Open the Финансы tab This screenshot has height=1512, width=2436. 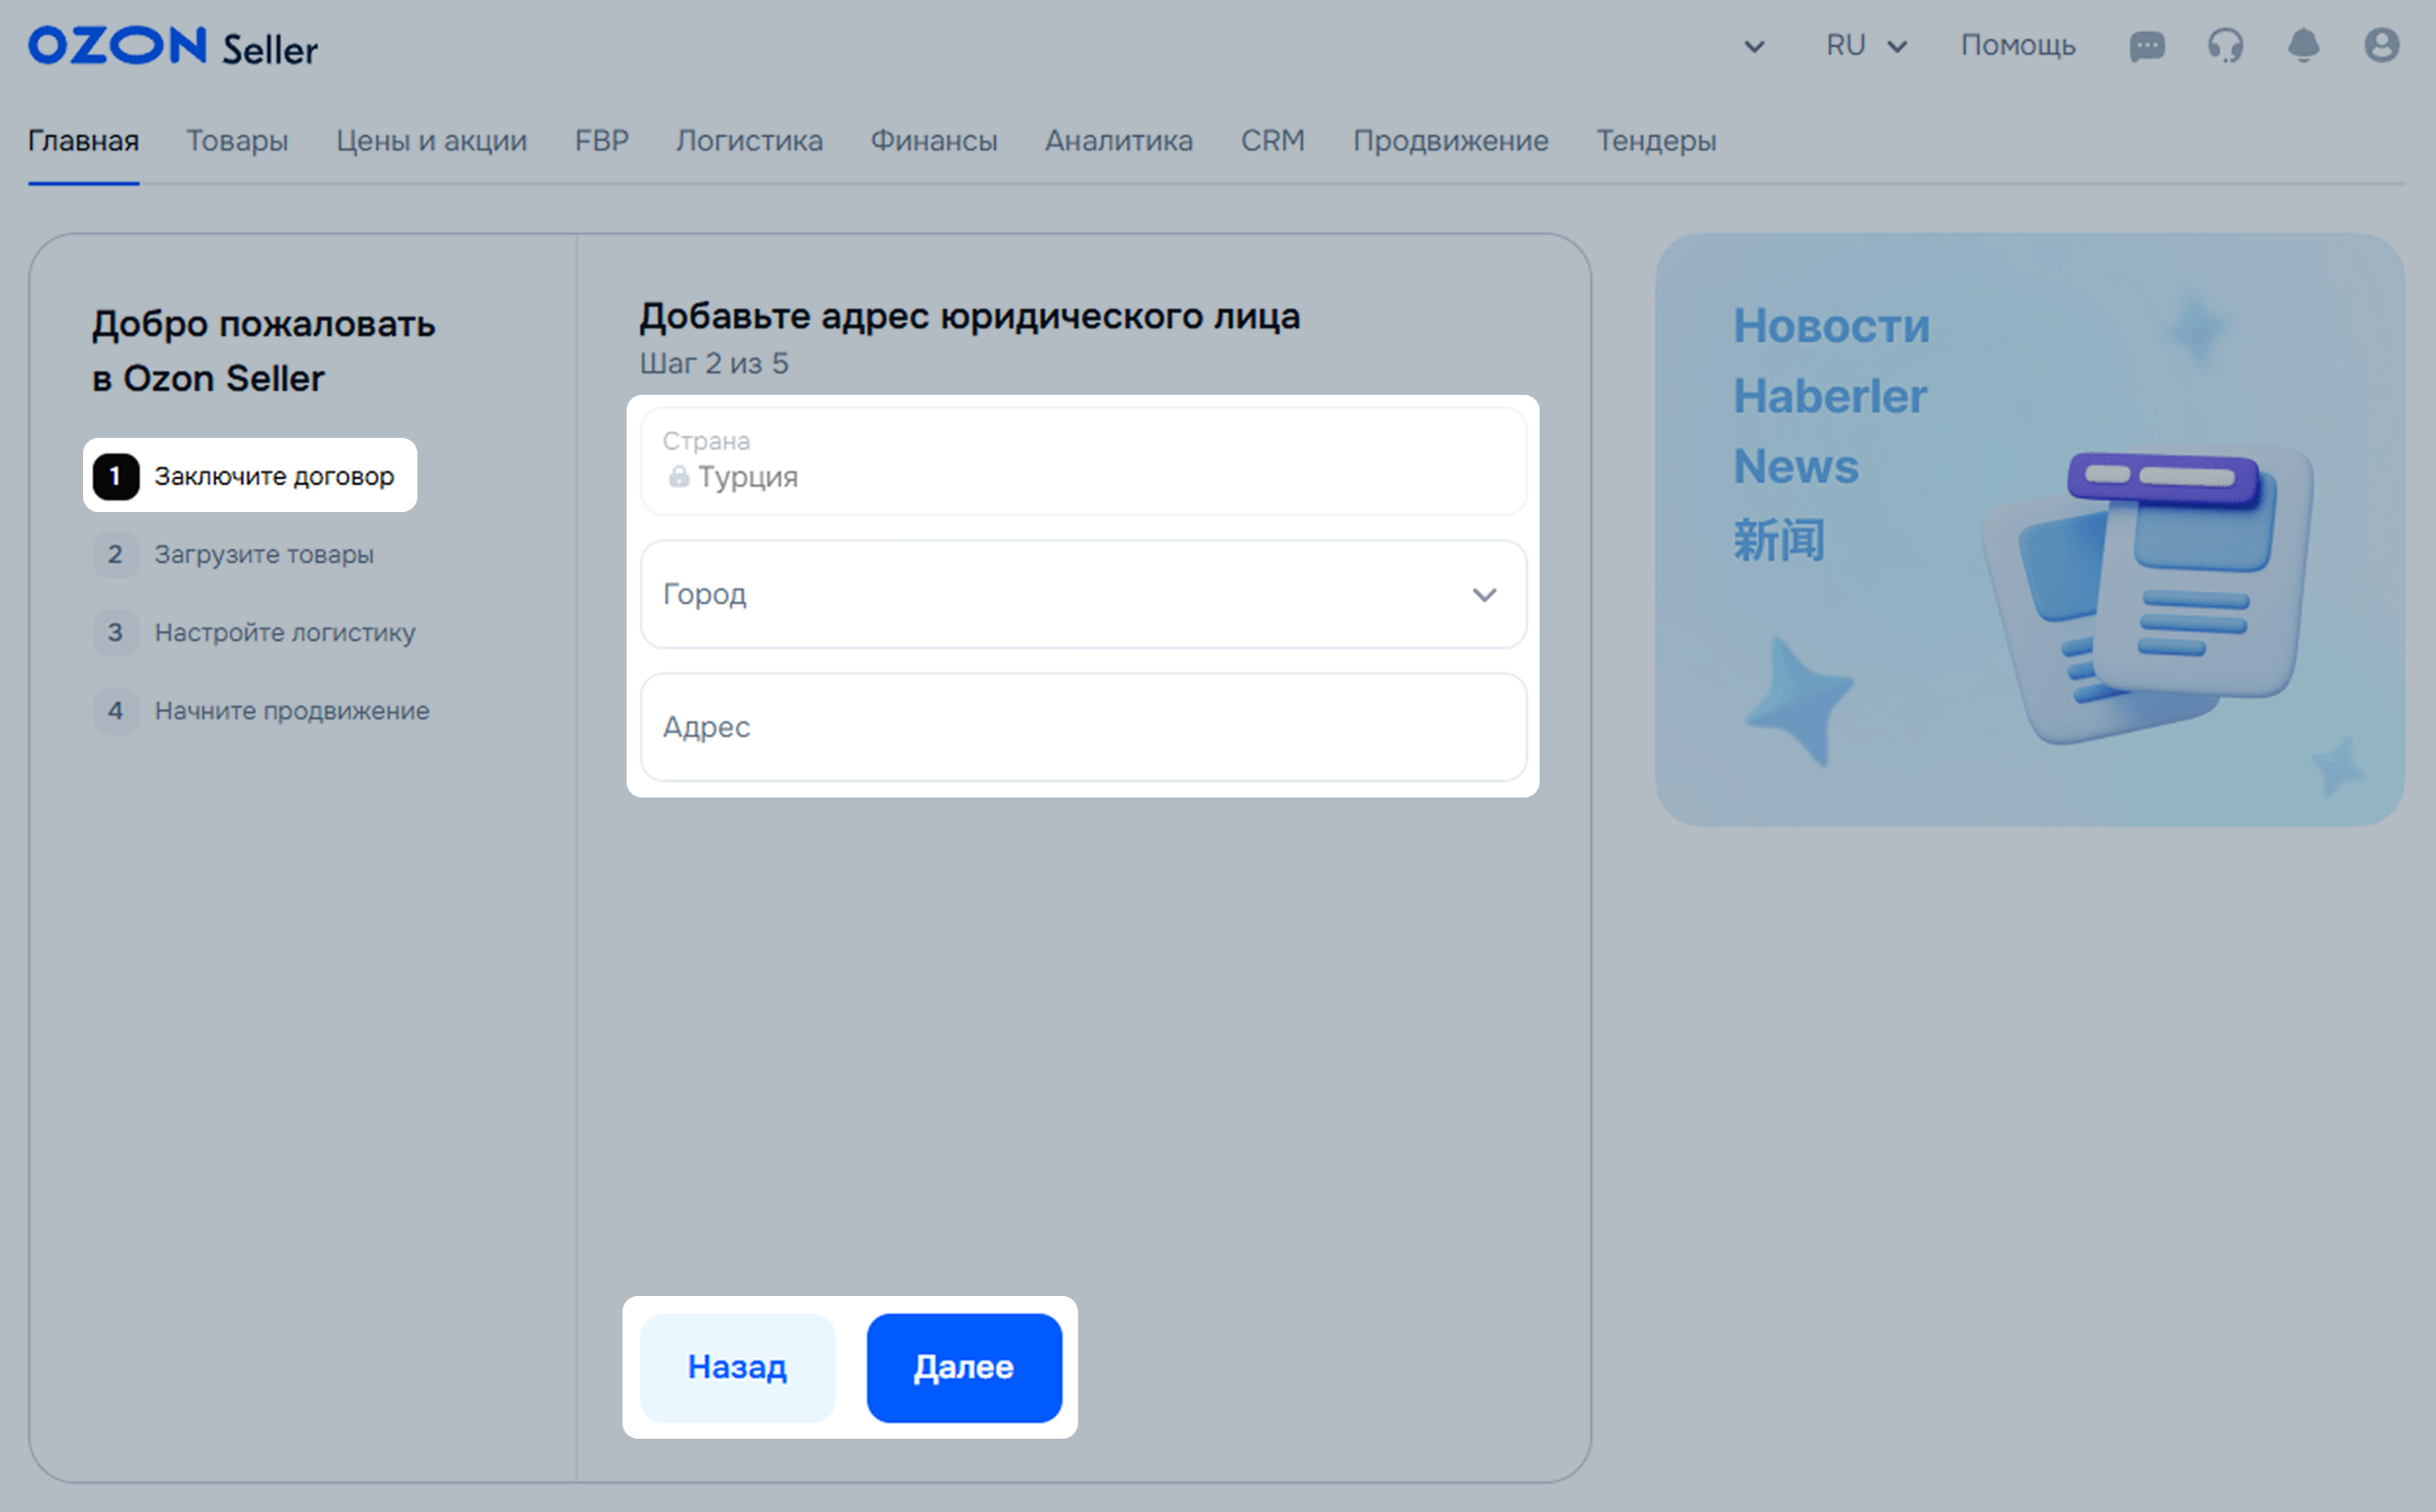click(933, 141)
